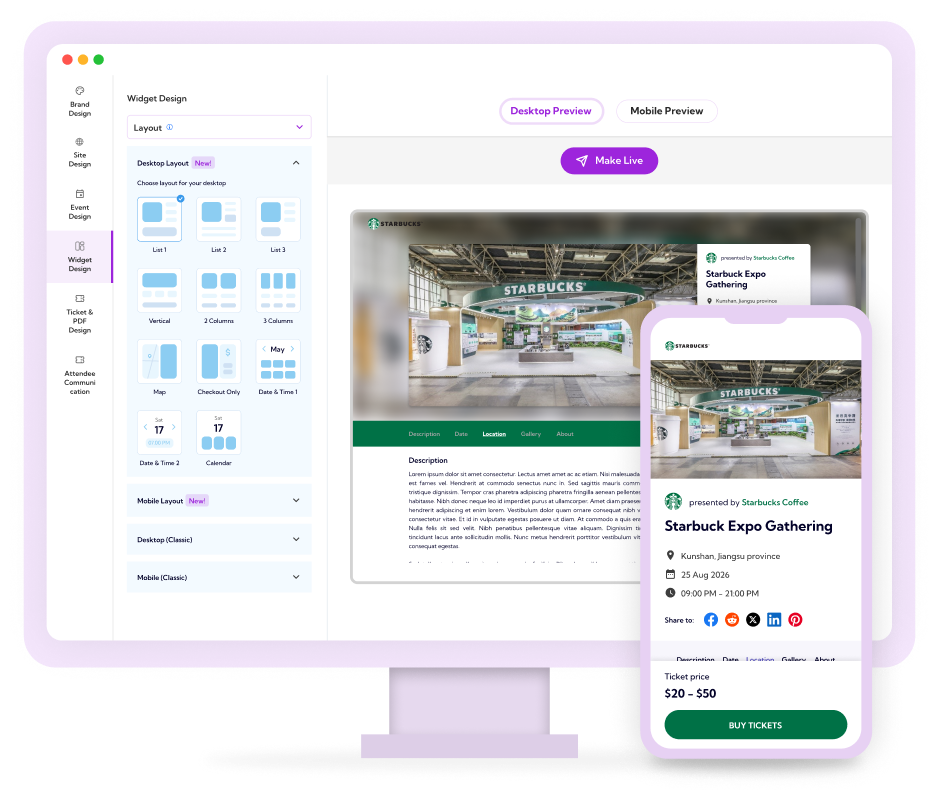Switch to Mobile Preview
Viewport: 939px width, 795px height.
pyautogui.click(x=667, y=111)
